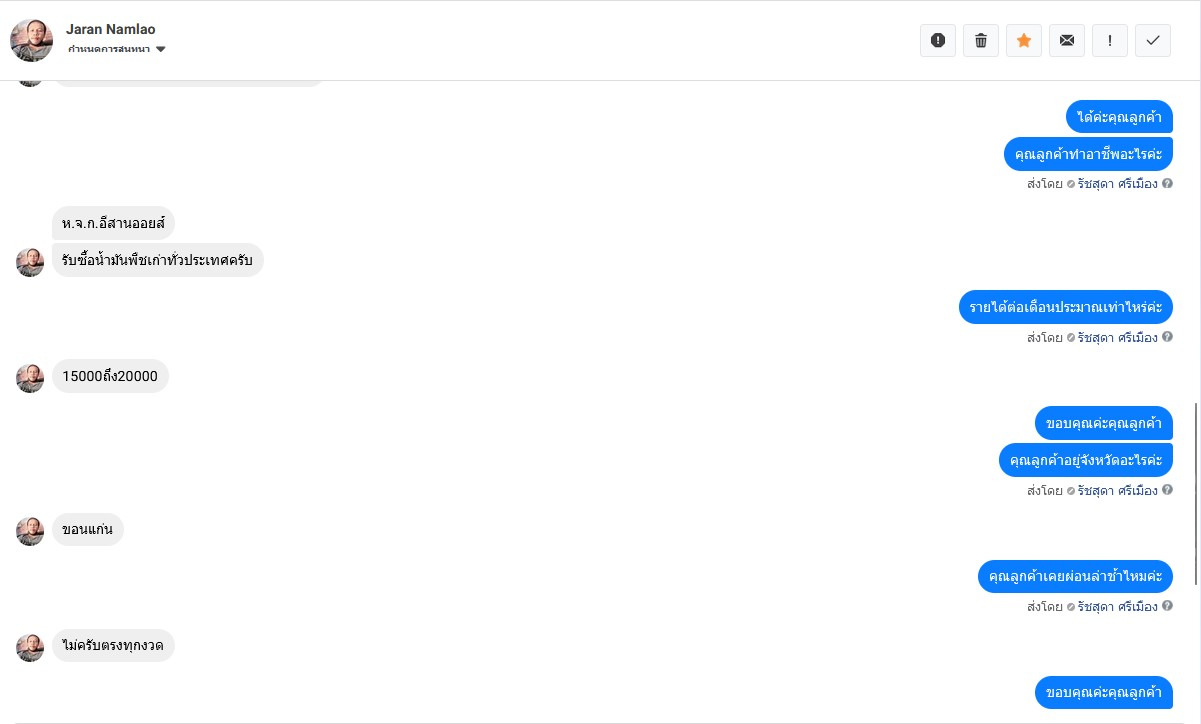Select the ไม่ครับตรงทุกงวด message bubble

click(113, 646)
